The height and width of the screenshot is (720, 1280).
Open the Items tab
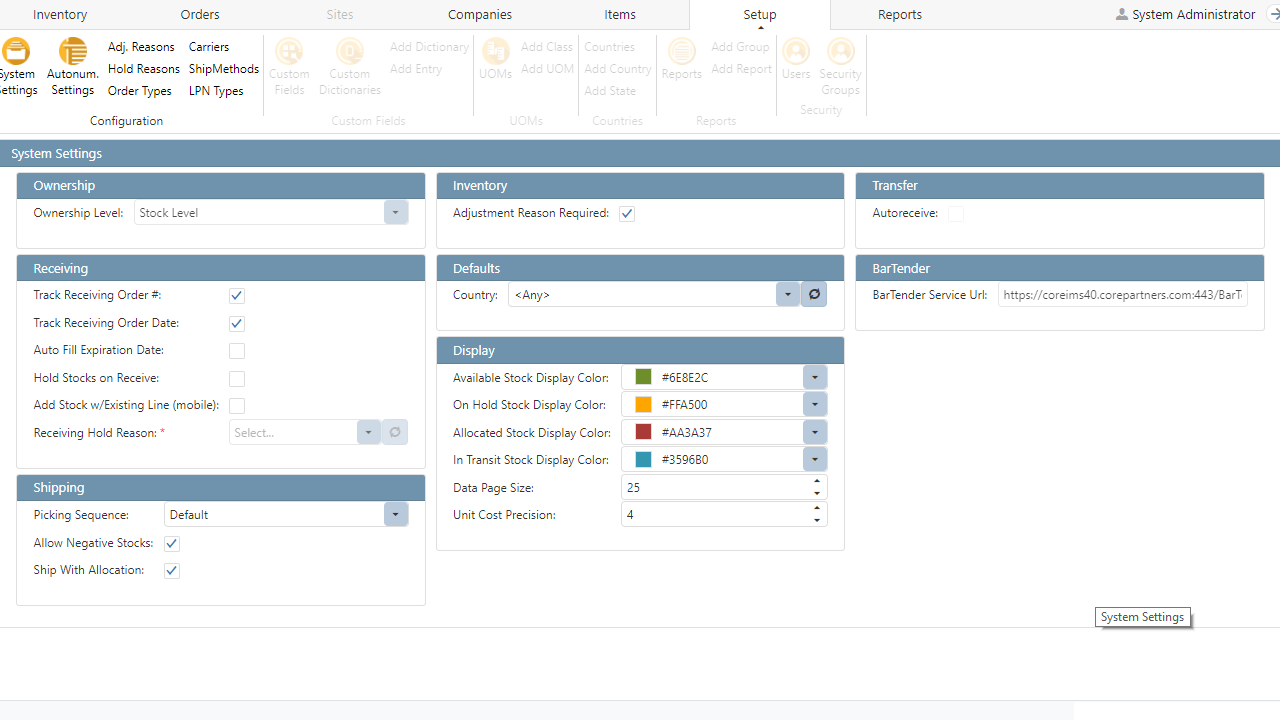click(x=620, y=15)
